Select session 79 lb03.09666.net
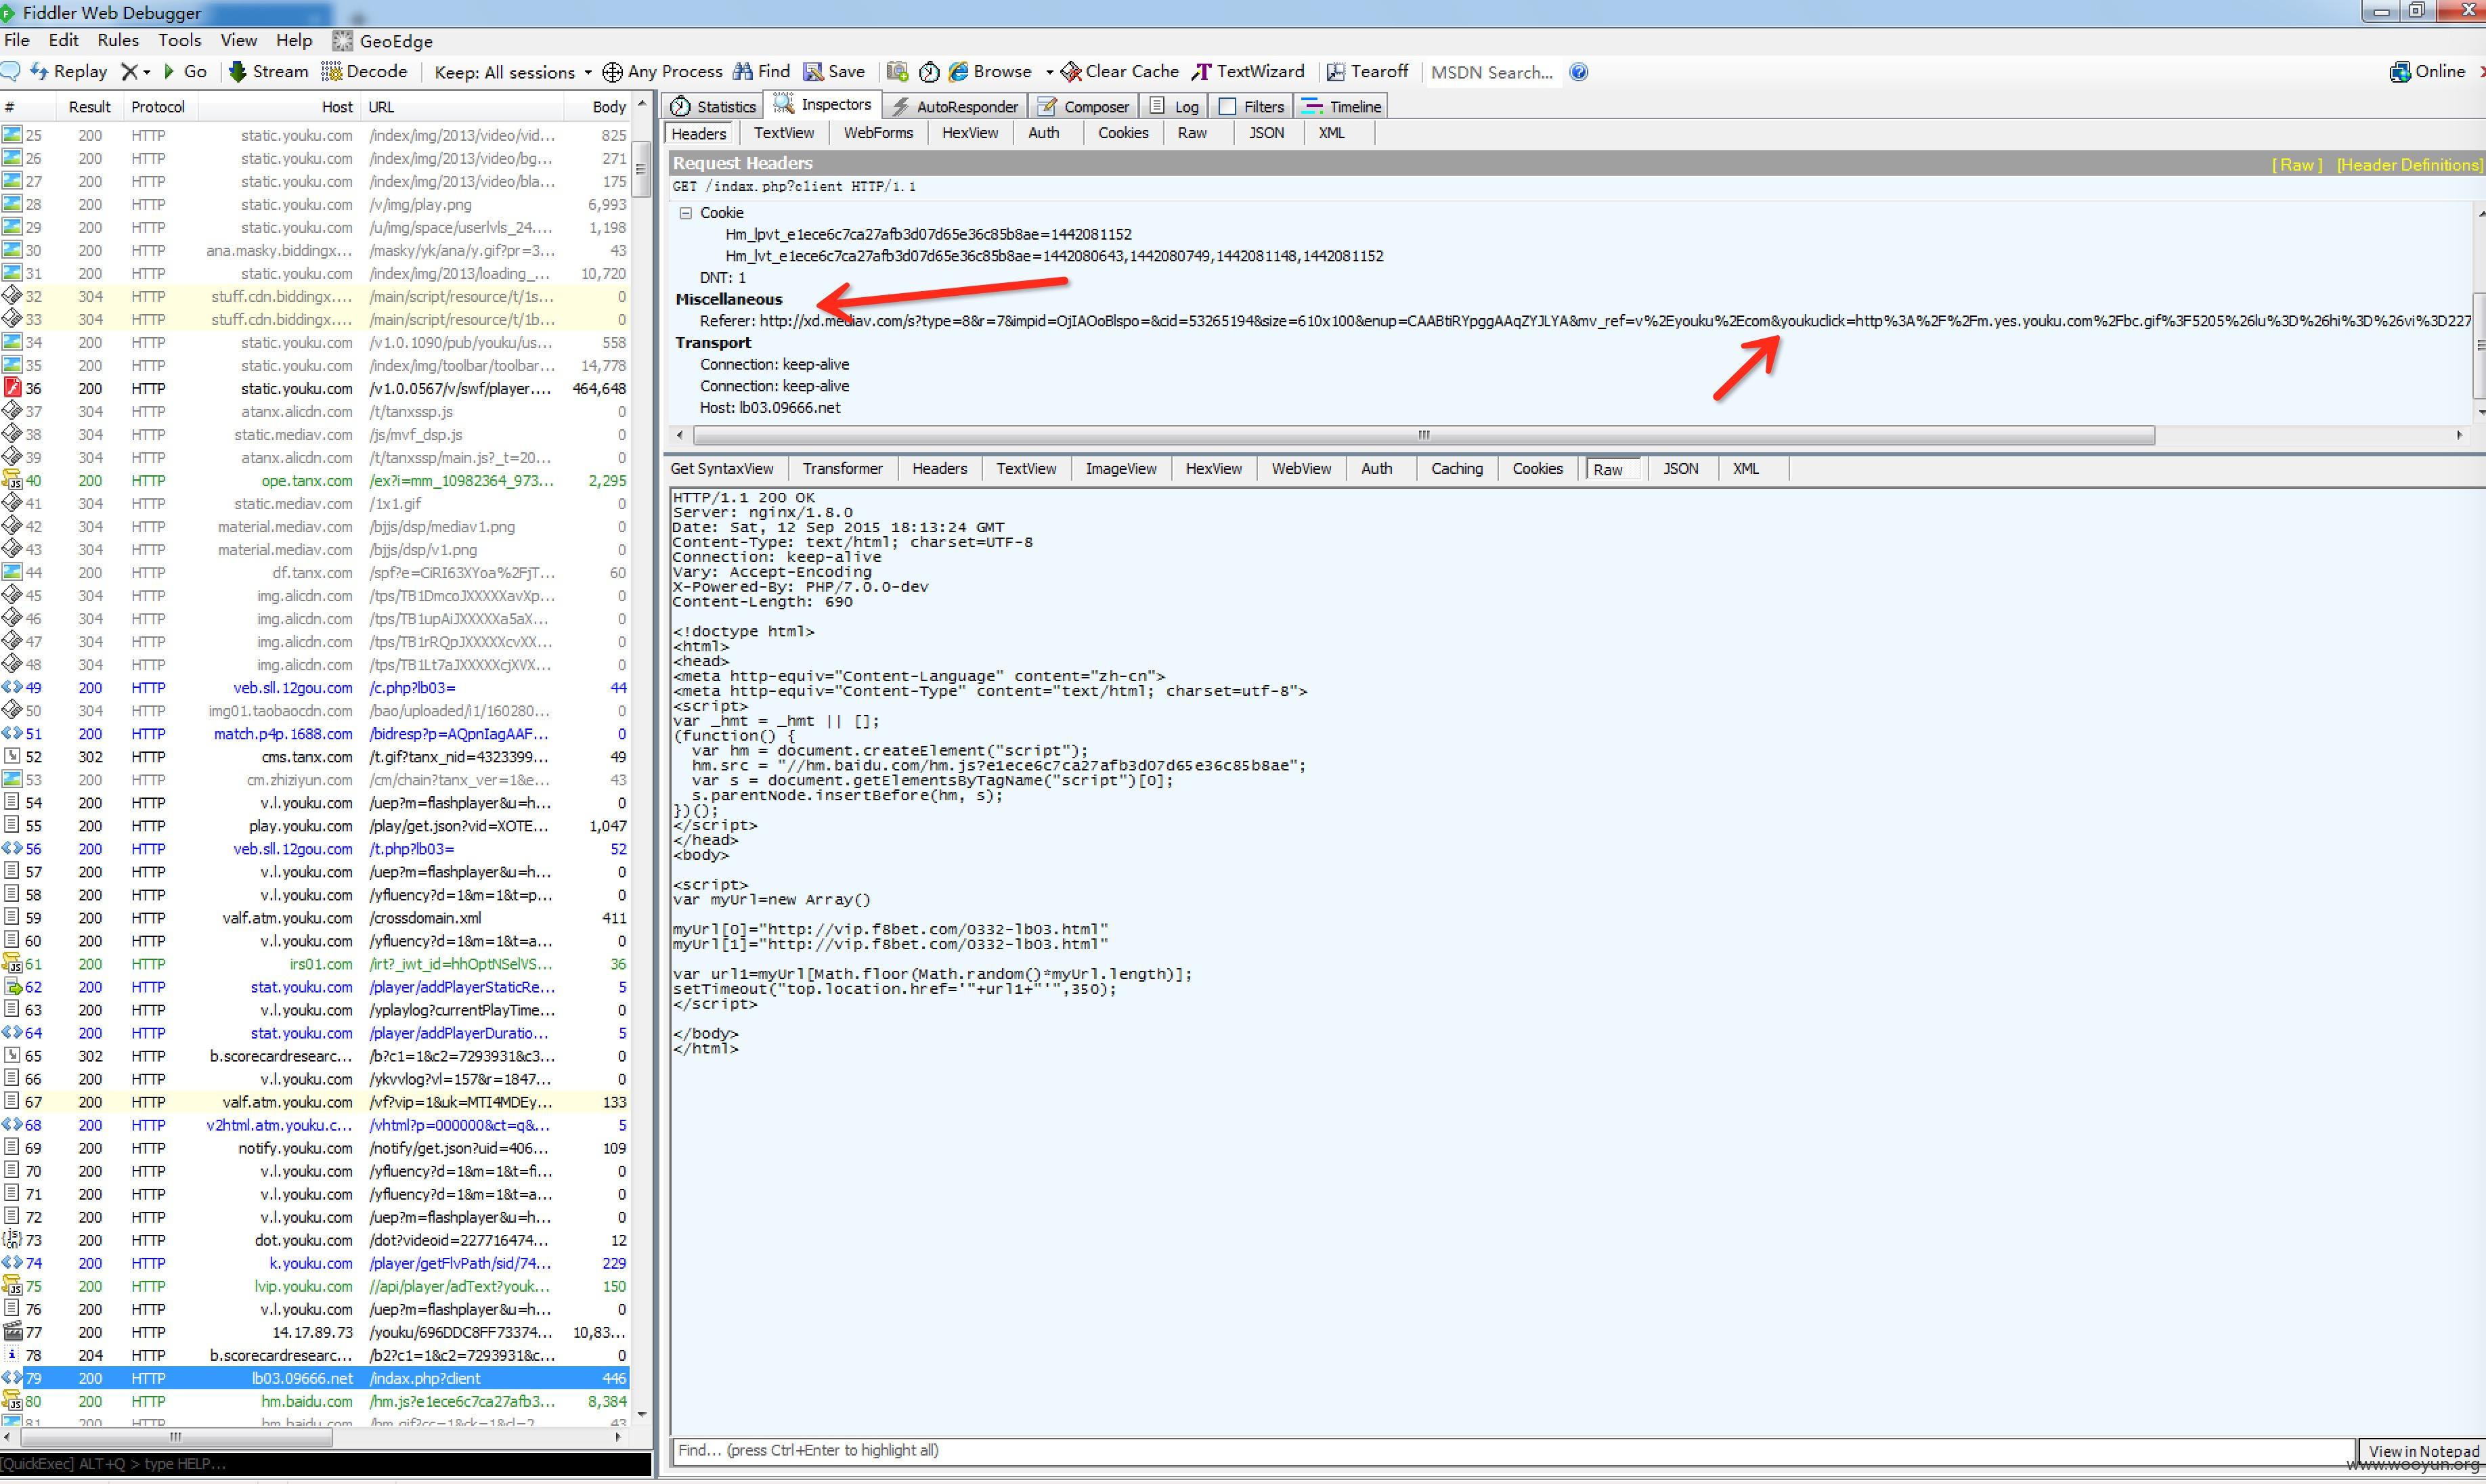This screenshot has height=1484, width=2486. (315, 1380)
